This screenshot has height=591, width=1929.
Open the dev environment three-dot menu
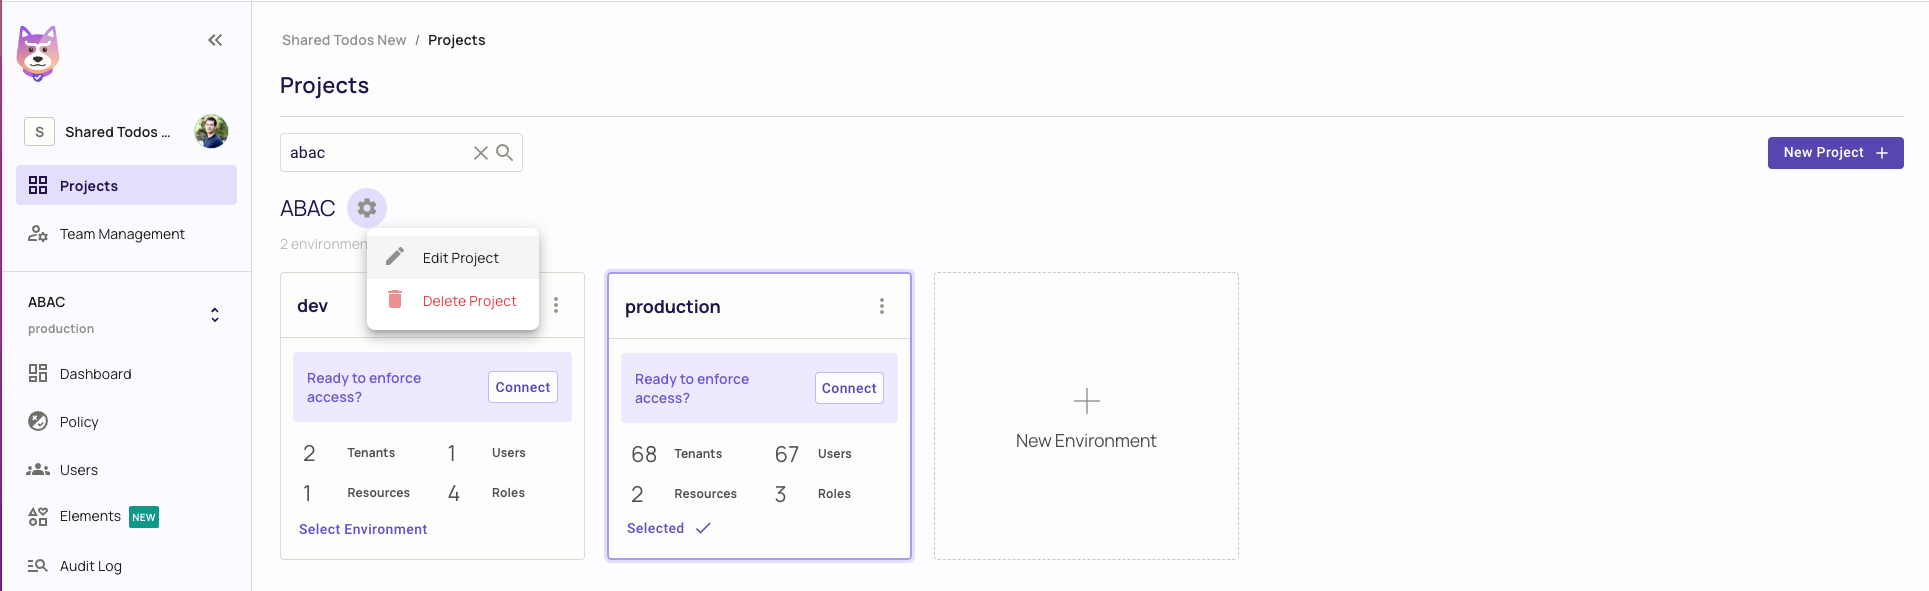click(556, 305)
